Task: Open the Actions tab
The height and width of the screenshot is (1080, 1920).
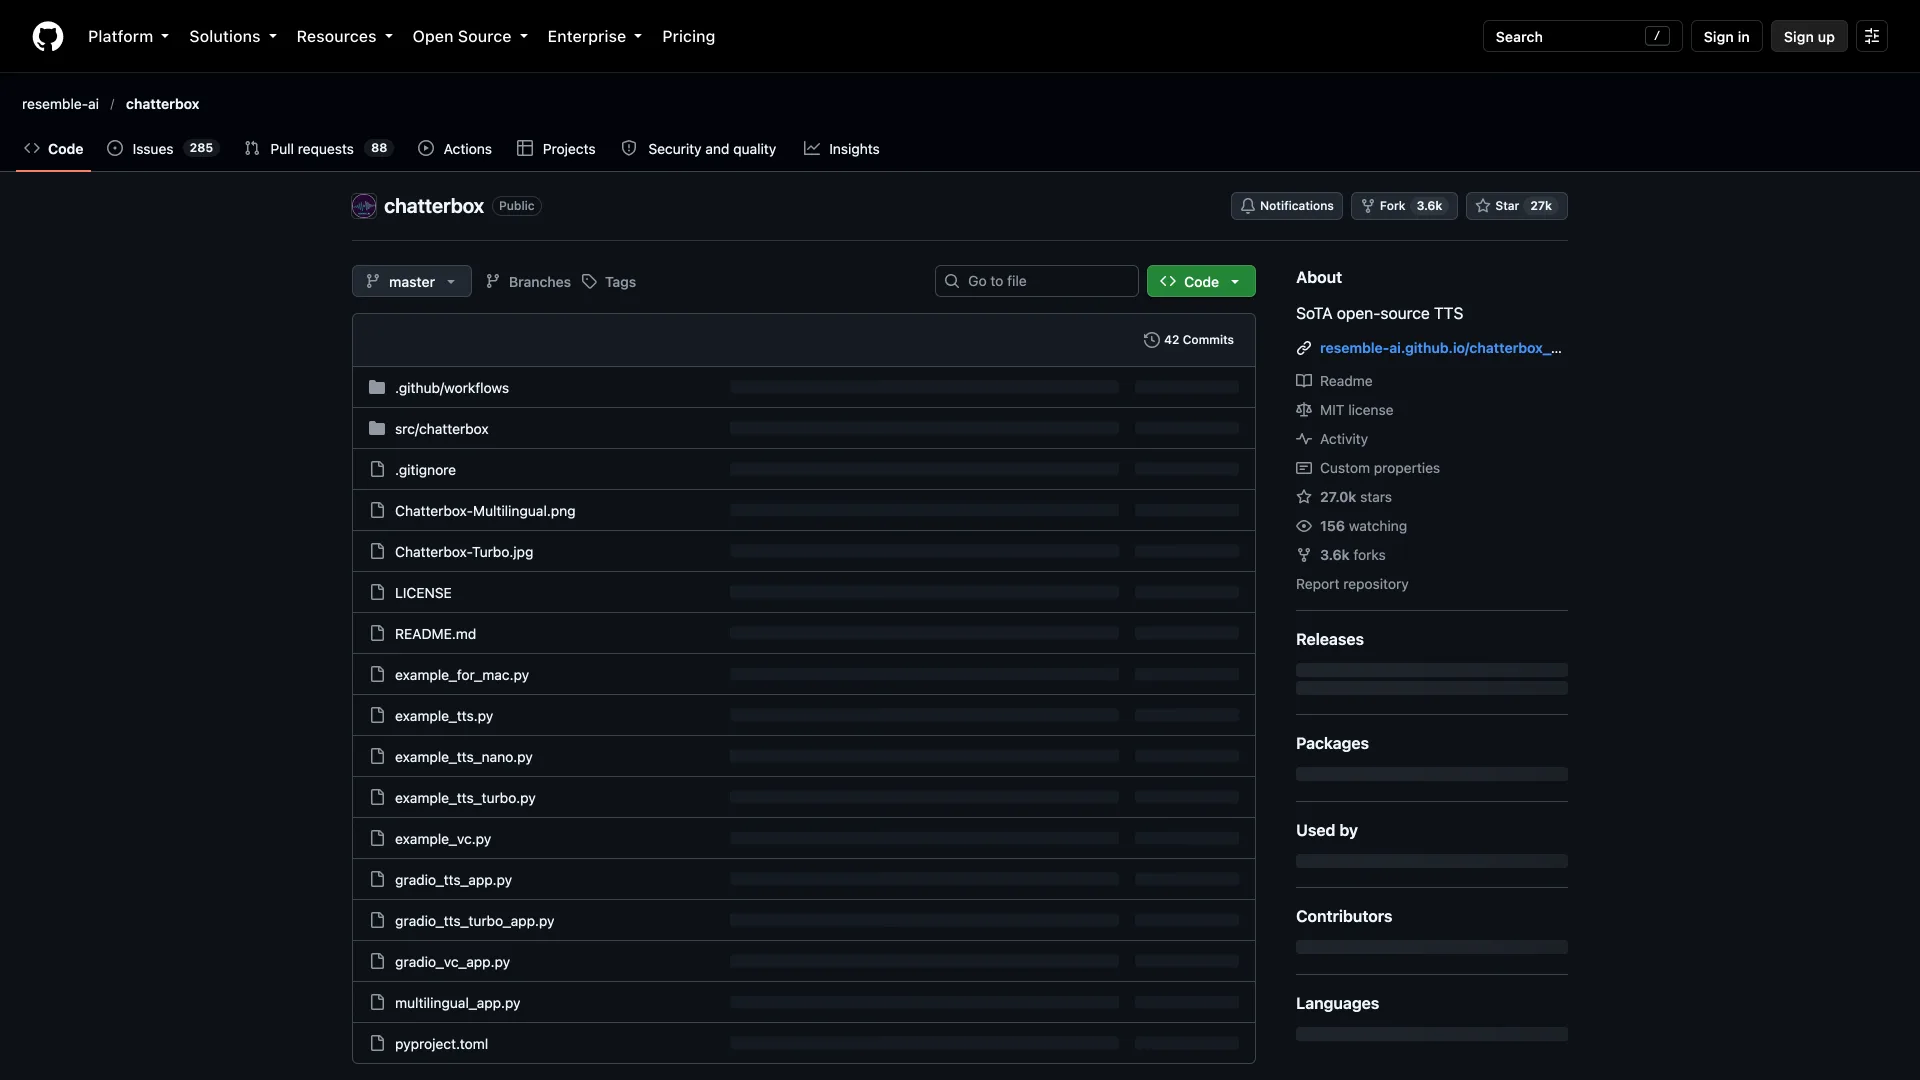Action: (455, 149)
